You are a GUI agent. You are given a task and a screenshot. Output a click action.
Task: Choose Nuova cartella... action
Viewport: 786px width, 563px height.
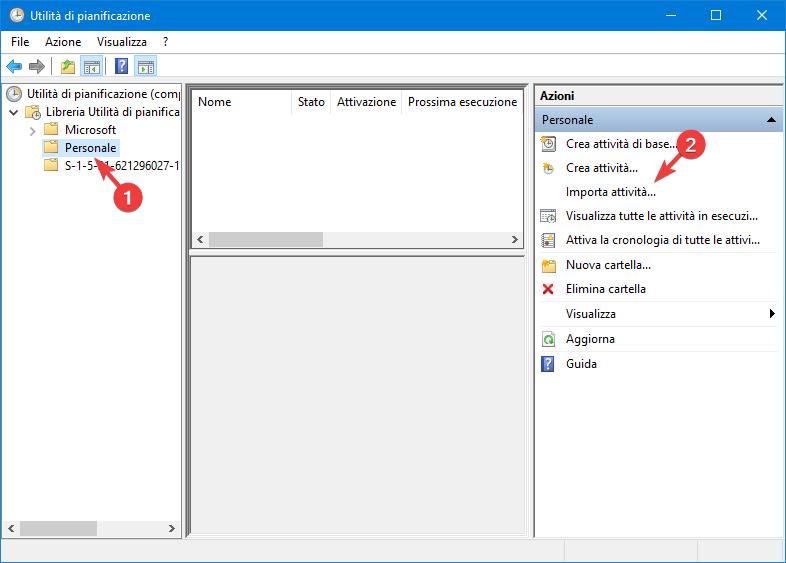[x=608, y=265]
